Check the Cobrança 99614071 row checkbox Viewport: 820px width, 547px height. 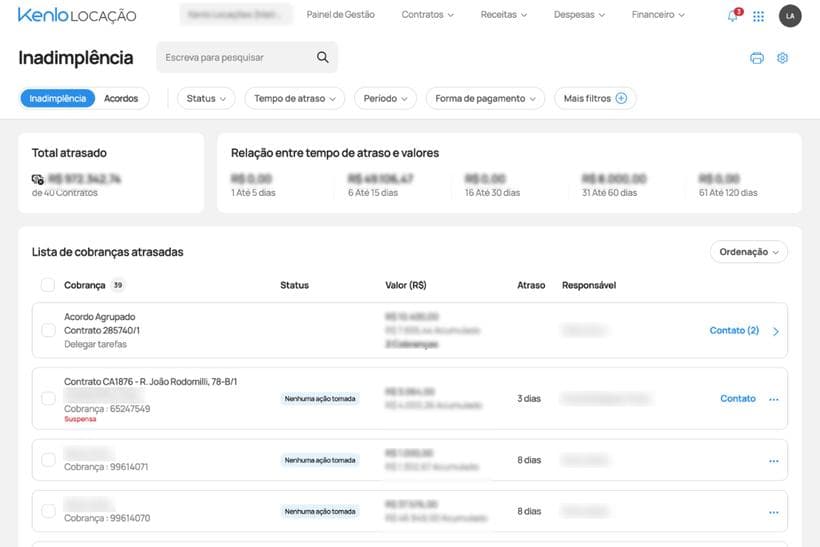pyautogui.click(x=48, y=460)
